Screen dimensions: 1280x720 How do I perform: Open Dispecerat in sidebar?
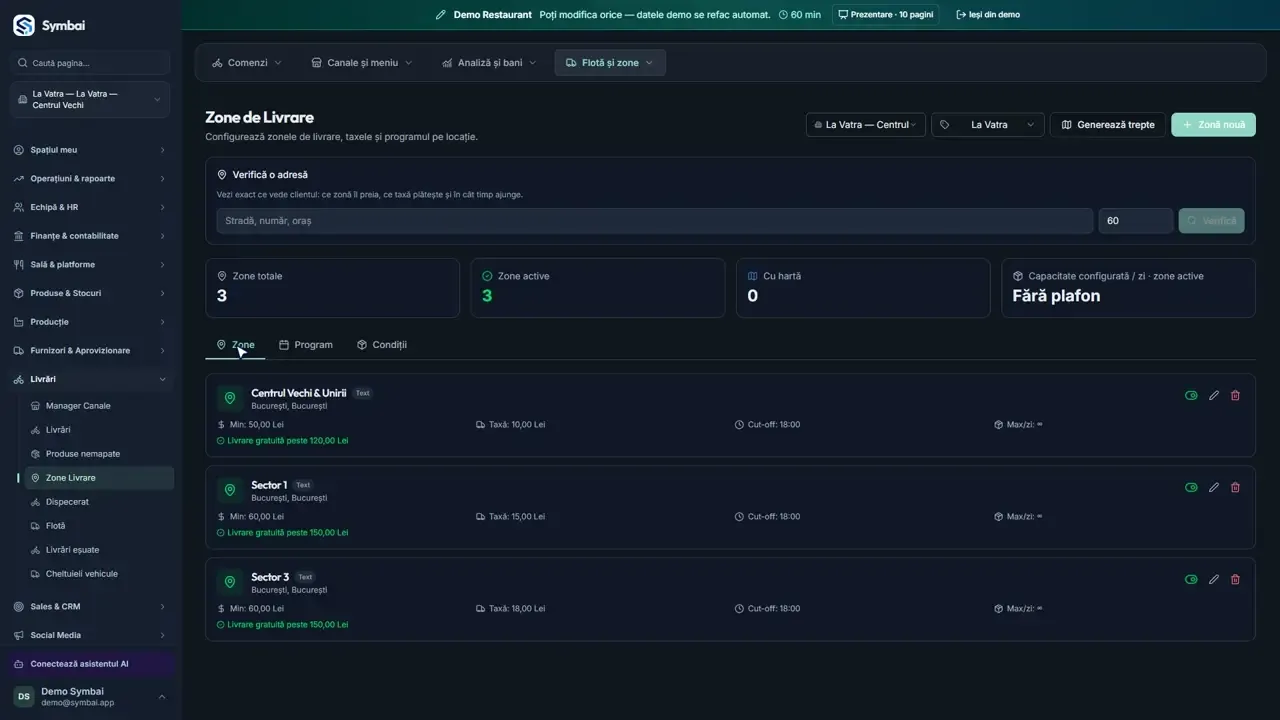coord(99,502)
